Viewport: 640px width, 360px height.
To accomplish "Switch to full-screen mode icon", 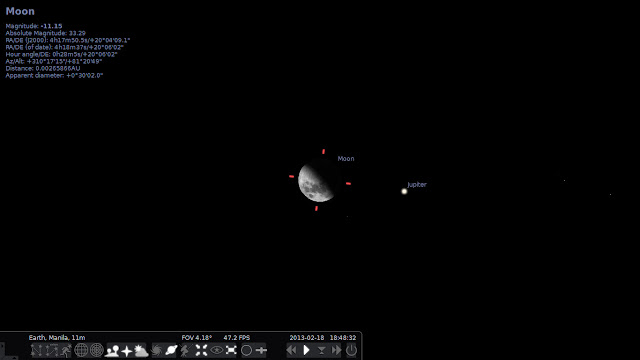I will pyautogui.click(x=231, y=350).
